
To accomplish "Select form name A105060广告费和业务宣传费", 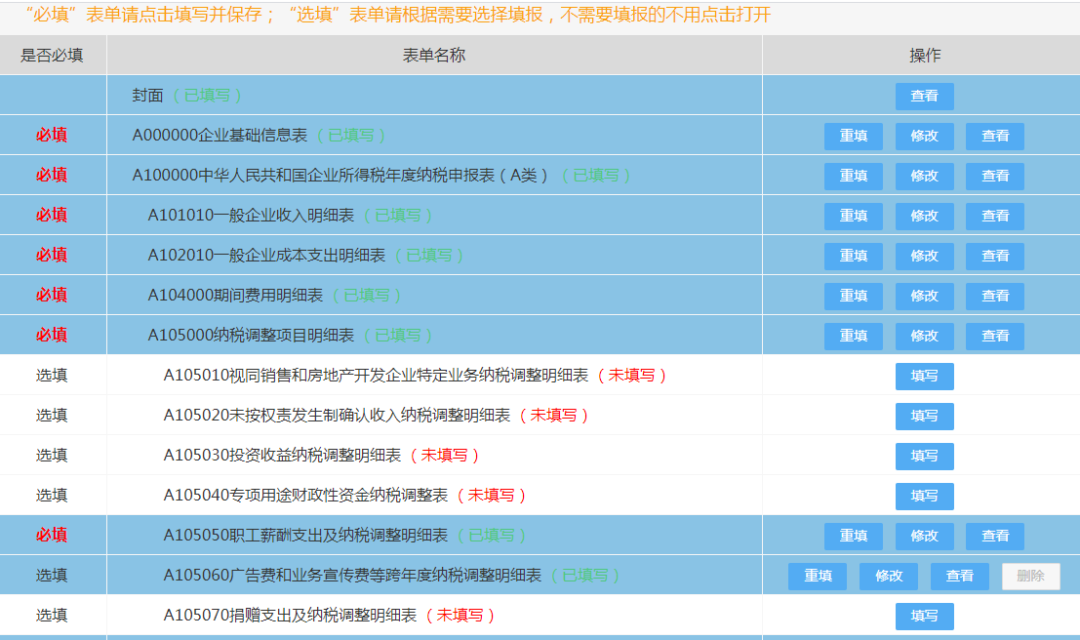I will (353, 575).
